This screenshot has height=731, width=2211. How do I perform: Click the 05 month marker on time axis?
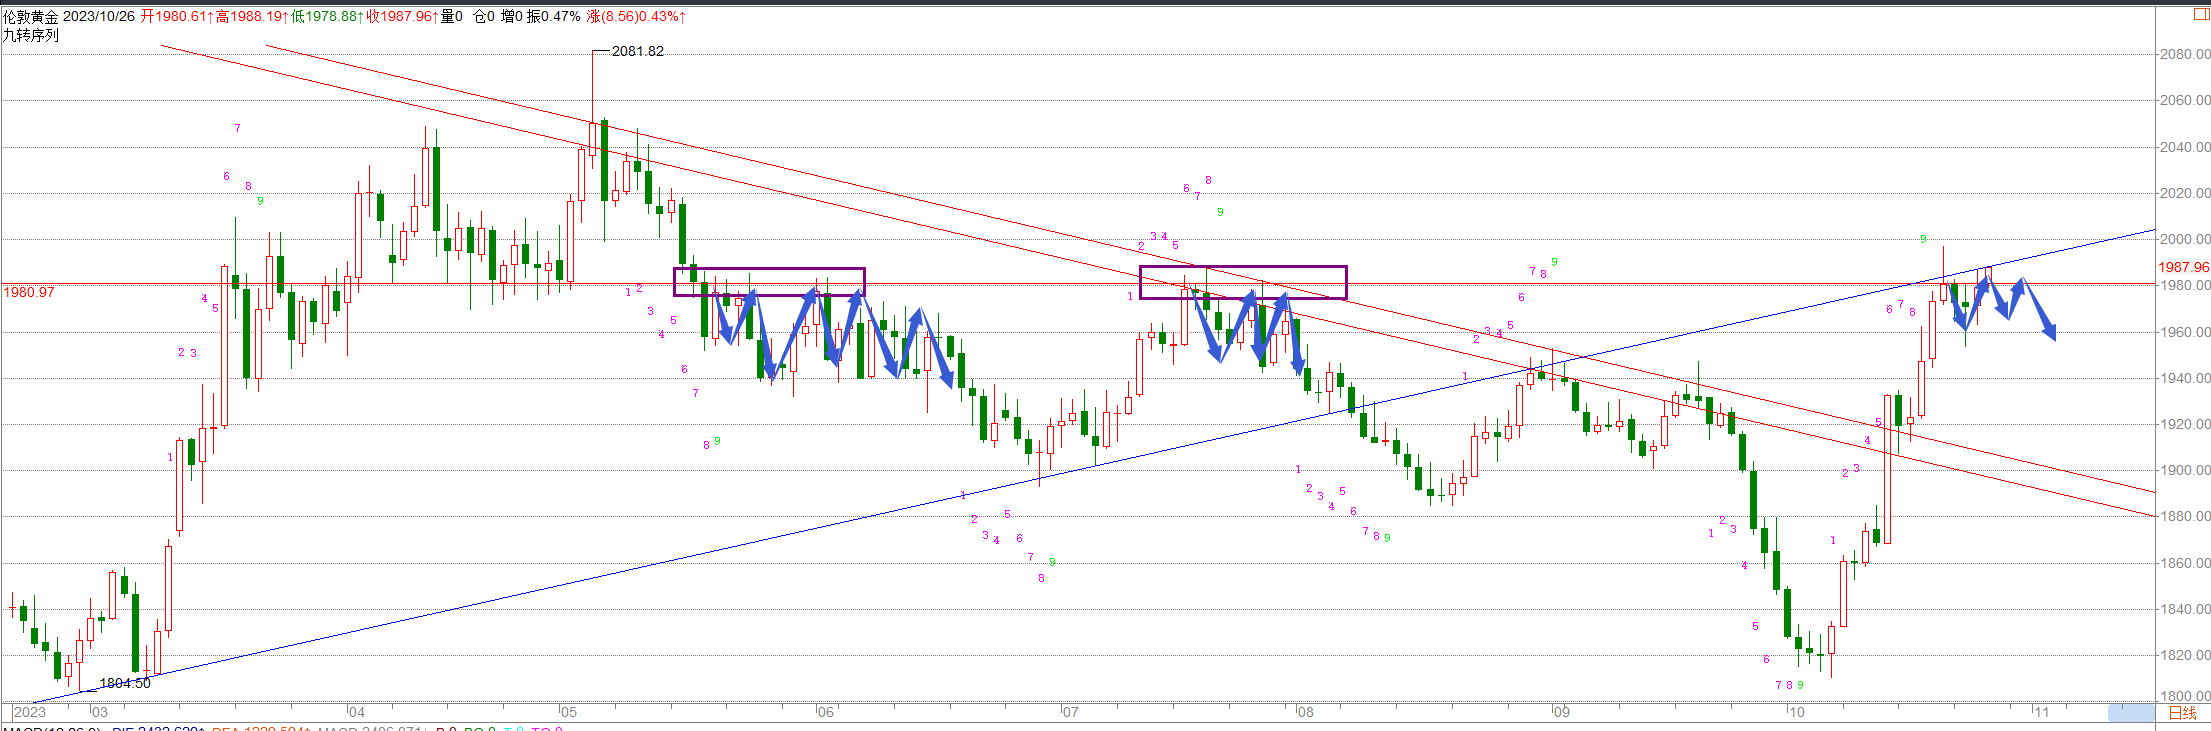click(x=568, y=712)
